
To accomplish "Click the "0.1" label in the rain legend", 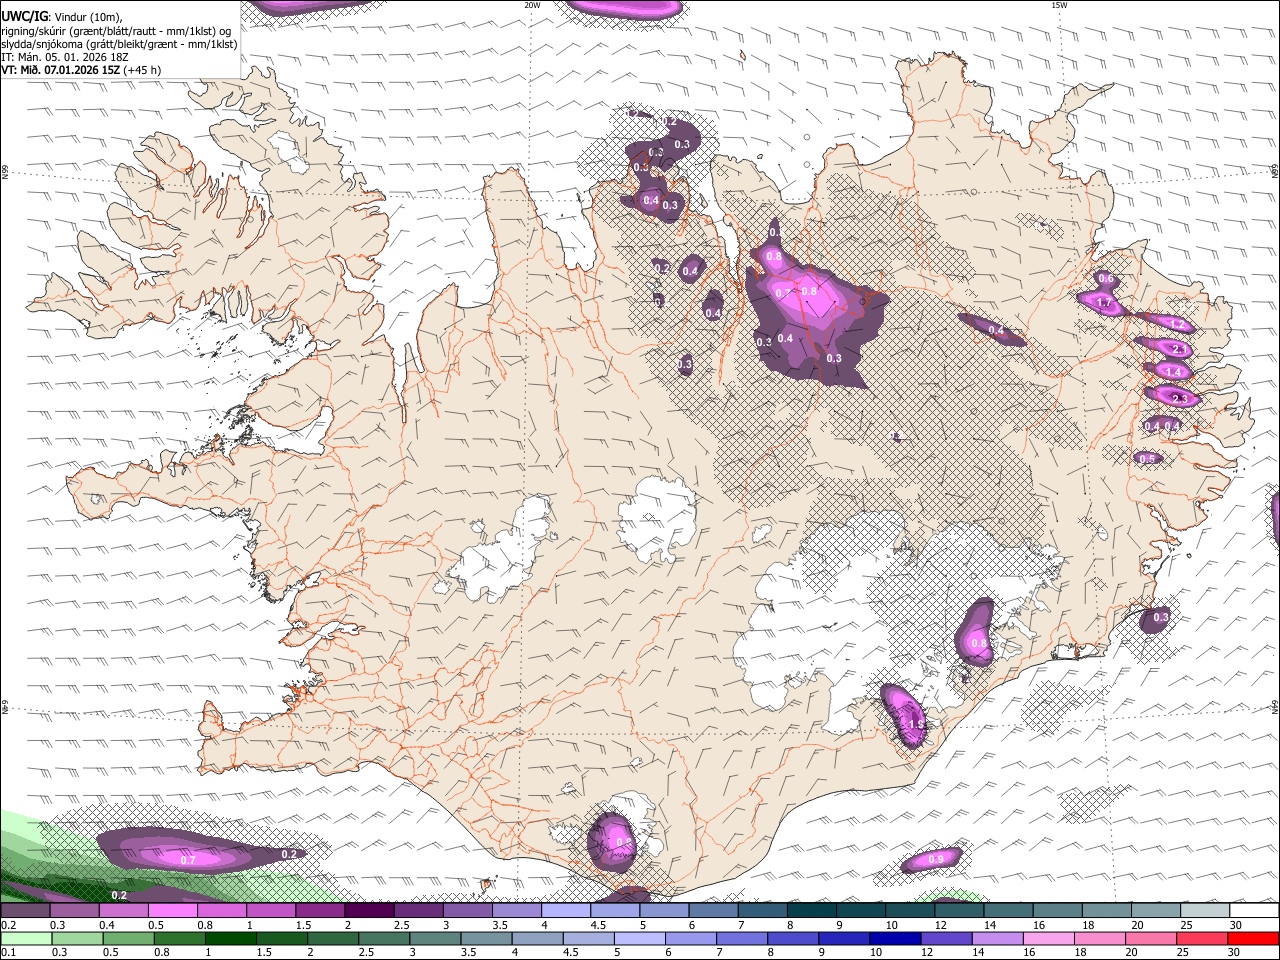I will pyautogui.click(x=7, y=952).
